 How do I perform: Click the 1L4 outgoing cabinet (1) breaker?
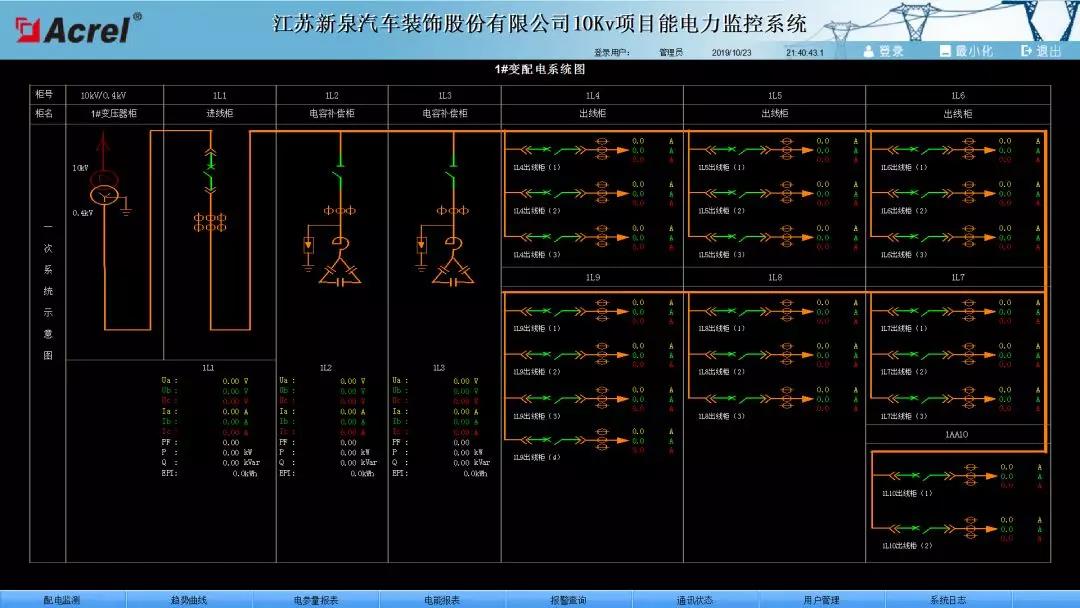pyautogui.click(x=552, y=149)
